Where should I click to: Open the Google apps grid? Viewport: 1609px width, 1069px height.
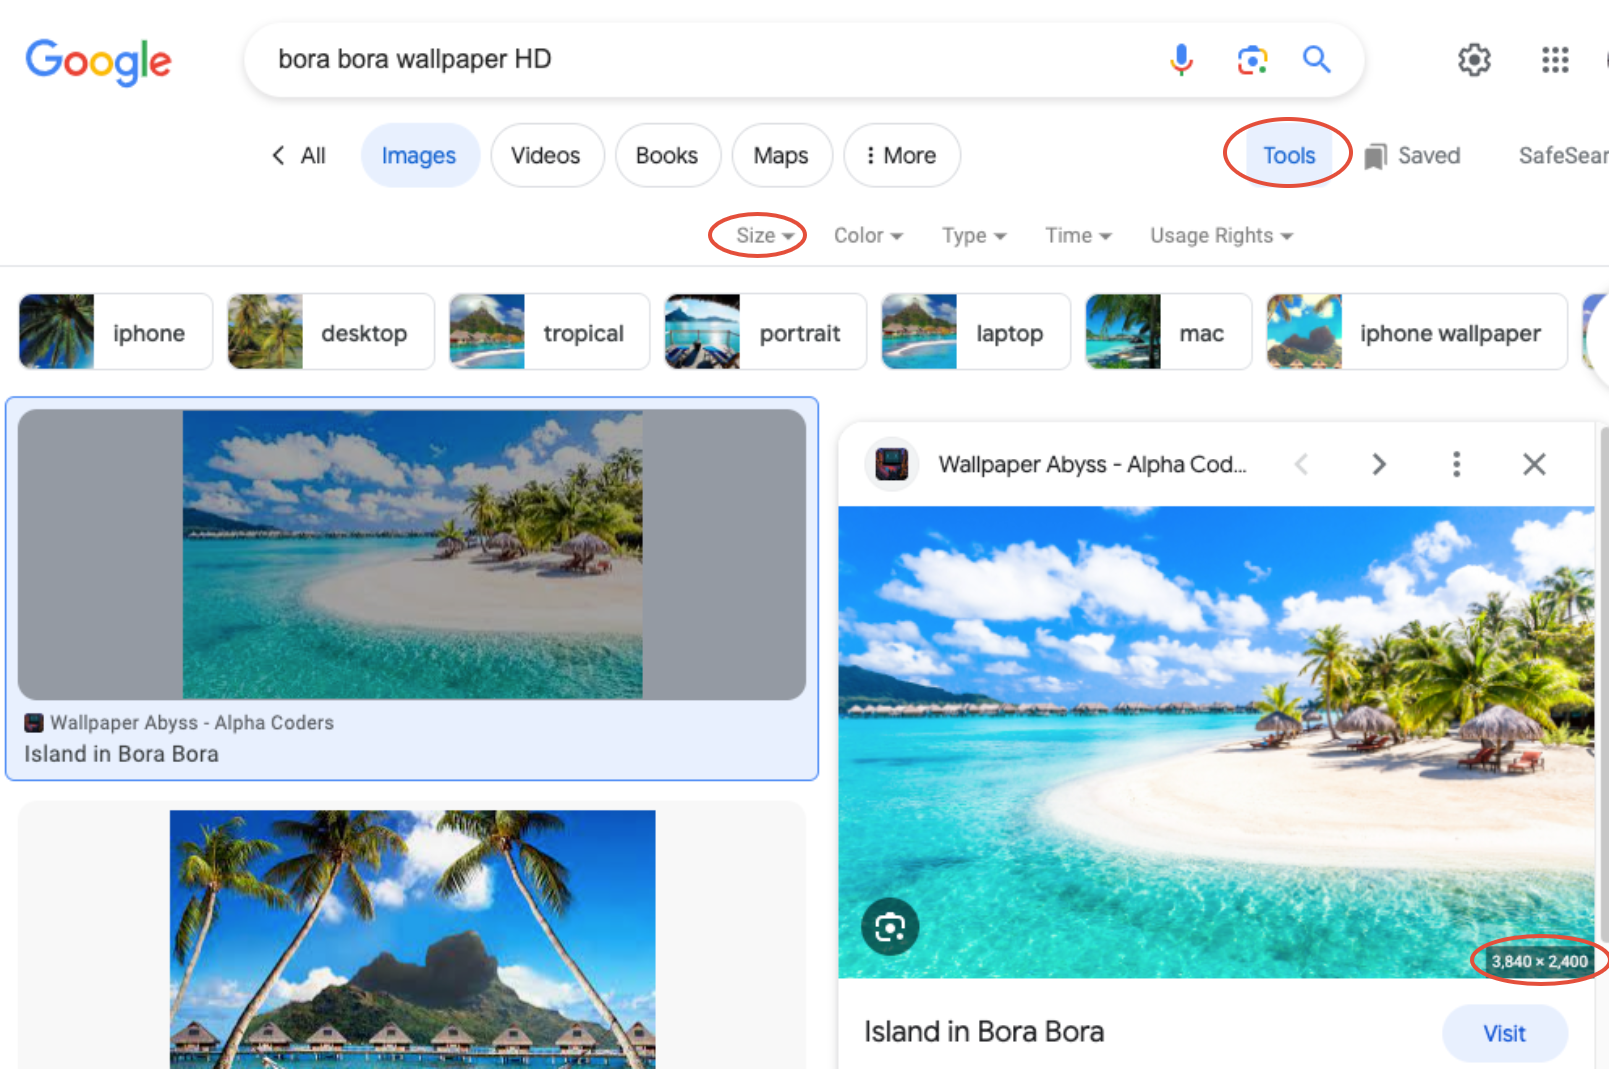[1554, 60]
